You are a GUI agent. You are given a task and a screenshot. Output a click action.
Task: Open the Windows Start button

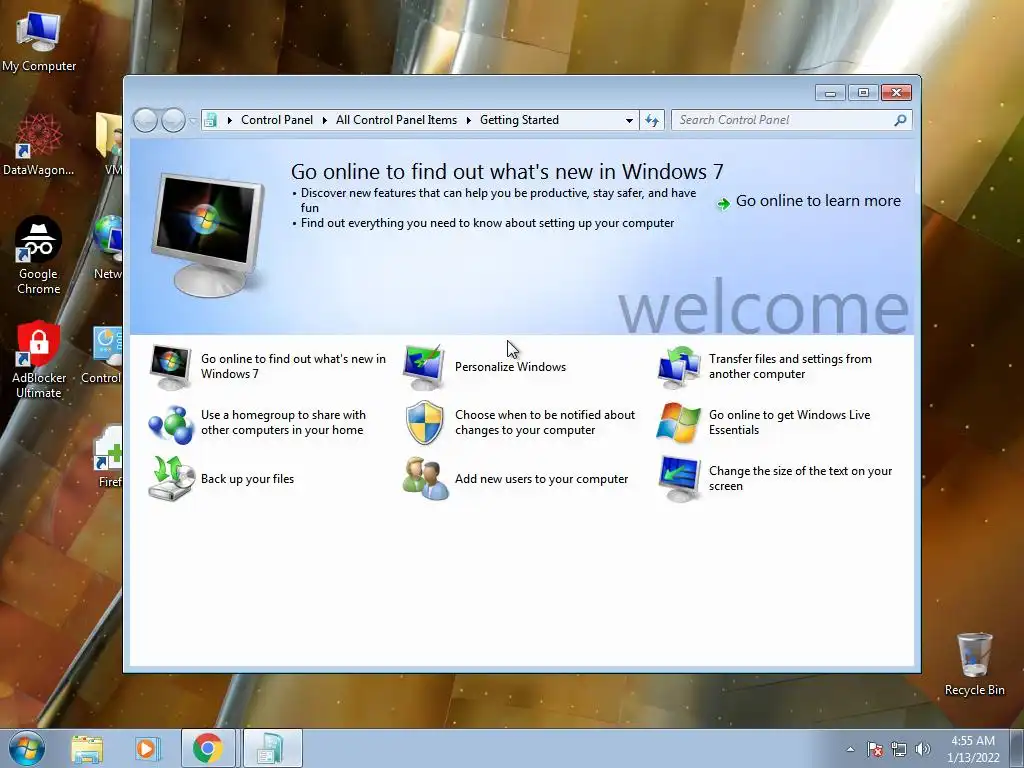pos(27,748)
